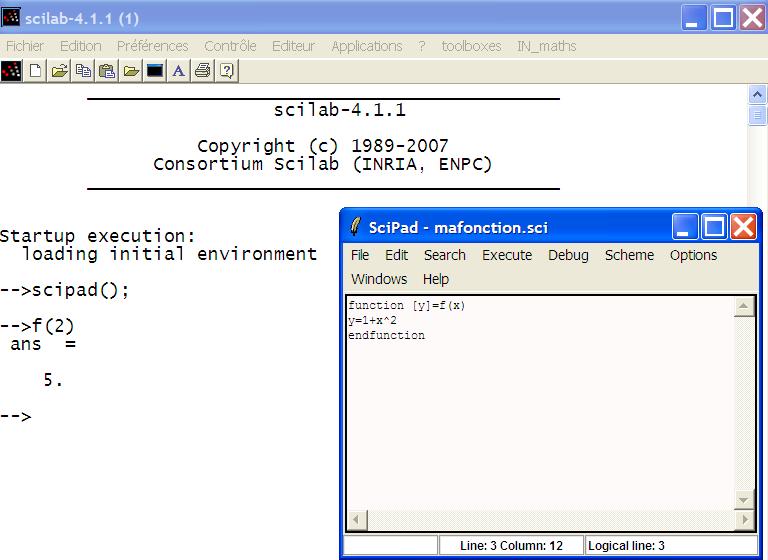Open the Applications menu
Image resolution: width=768 pixels, height=560 pixels.
(367, 46)
